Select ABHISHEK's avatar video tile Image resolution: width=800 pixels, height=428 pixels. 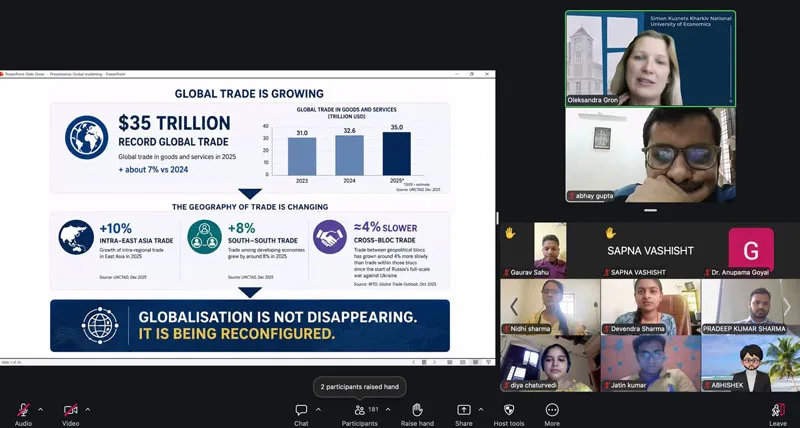point(751,363)
